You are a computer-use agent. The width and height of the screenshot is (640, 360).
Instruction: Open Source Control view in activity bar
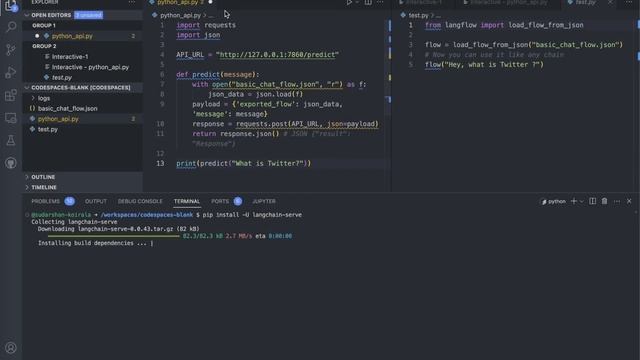tap(11, 49)
